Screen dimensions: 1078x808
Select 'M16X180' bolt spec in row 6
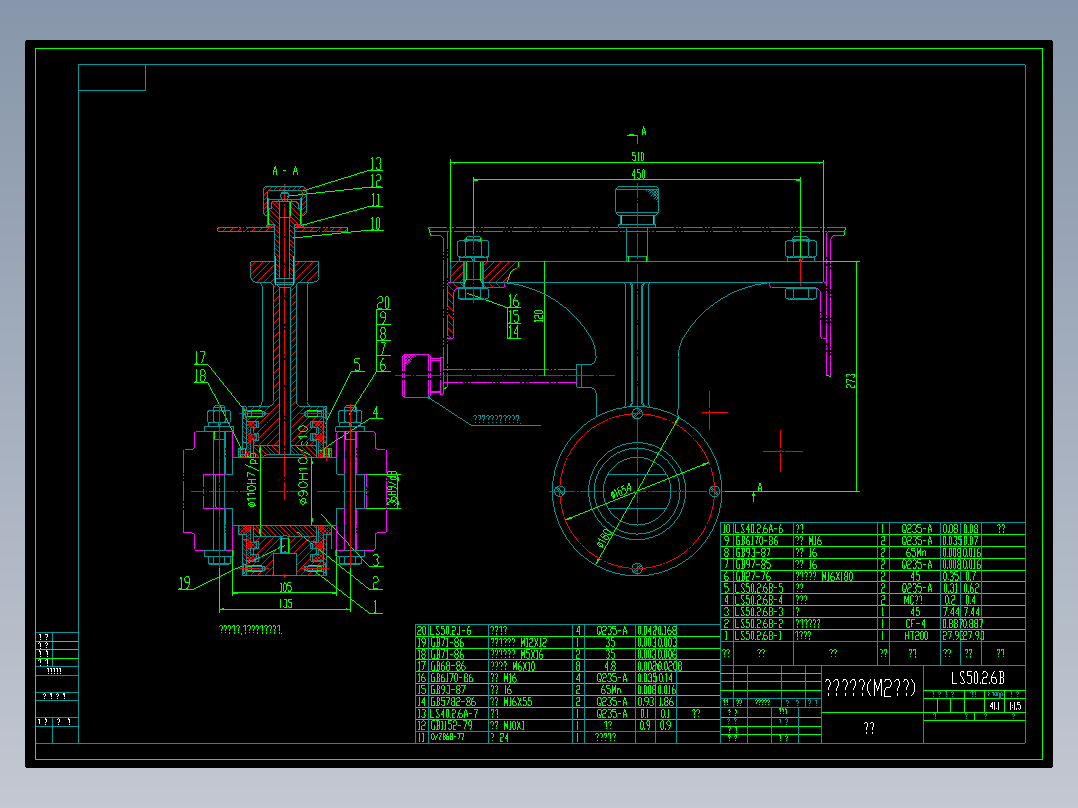coord(838,576)
